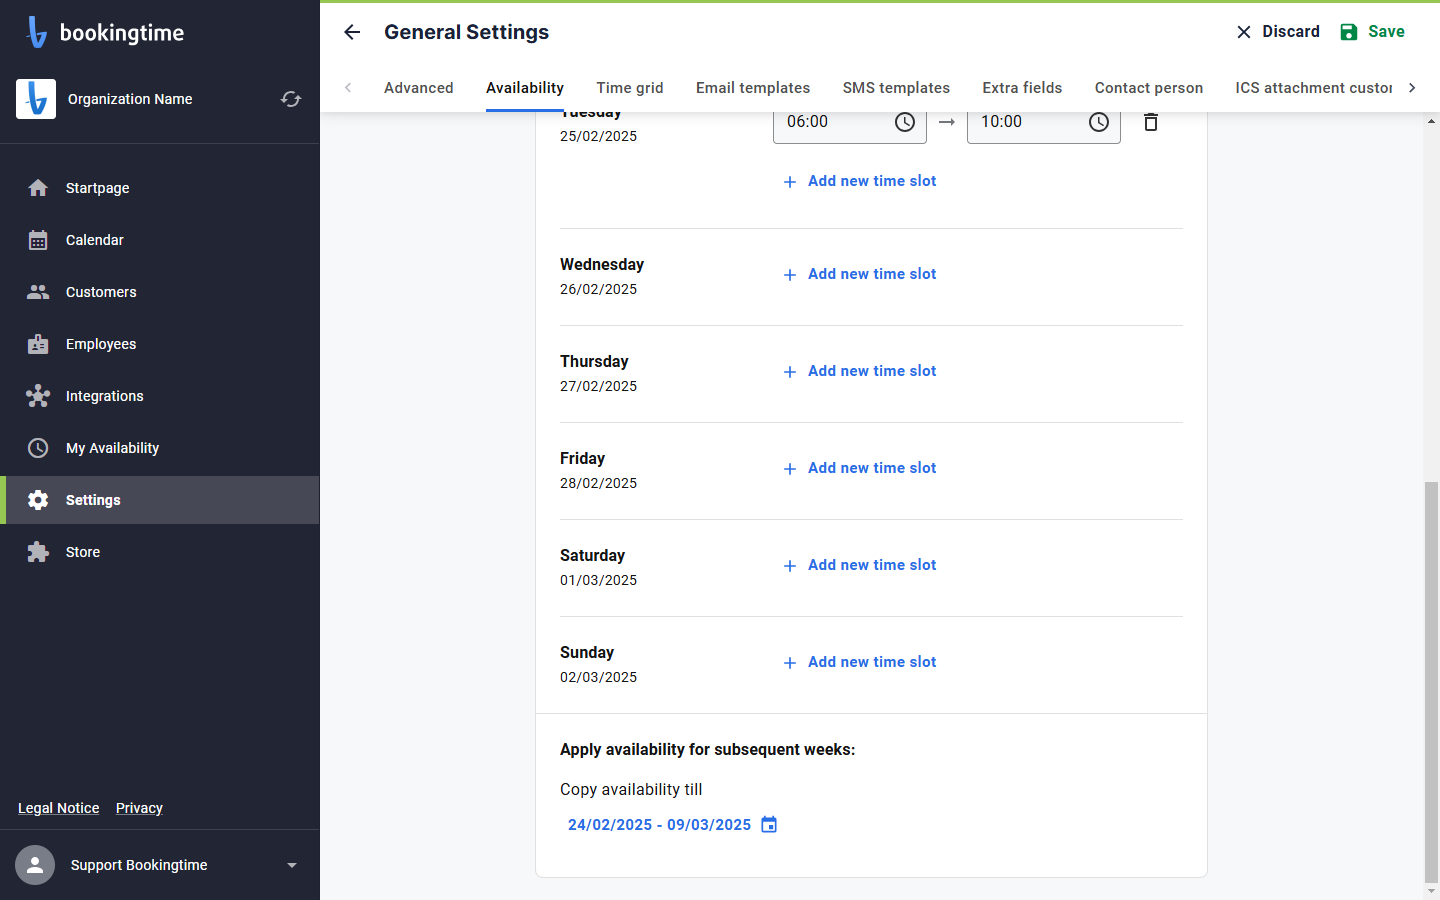Add new time slot for Tuesday
This screenshot has width=1440, height=900.
[x=860, y=181]
